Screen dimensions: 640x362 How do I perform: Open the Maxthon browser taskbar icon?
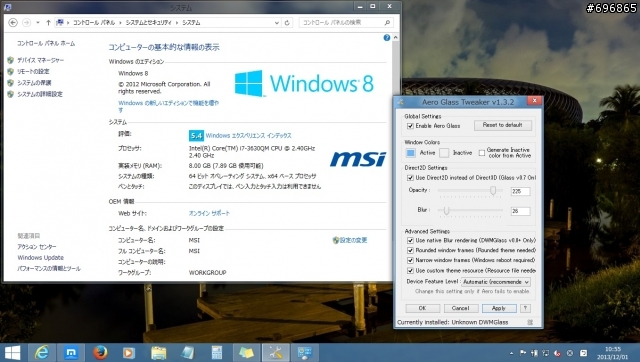71,352
